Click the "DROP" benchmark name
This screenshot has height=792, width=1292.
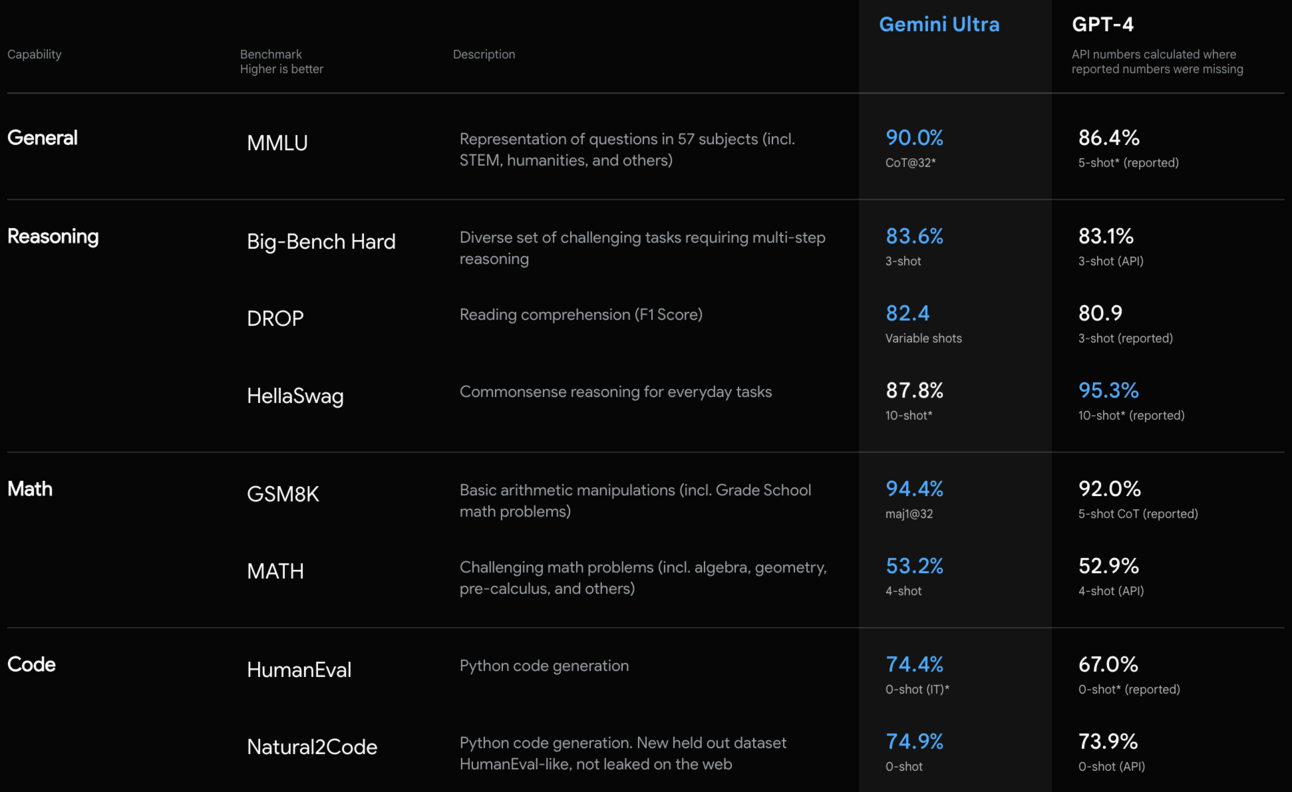(x=275, y=318)
